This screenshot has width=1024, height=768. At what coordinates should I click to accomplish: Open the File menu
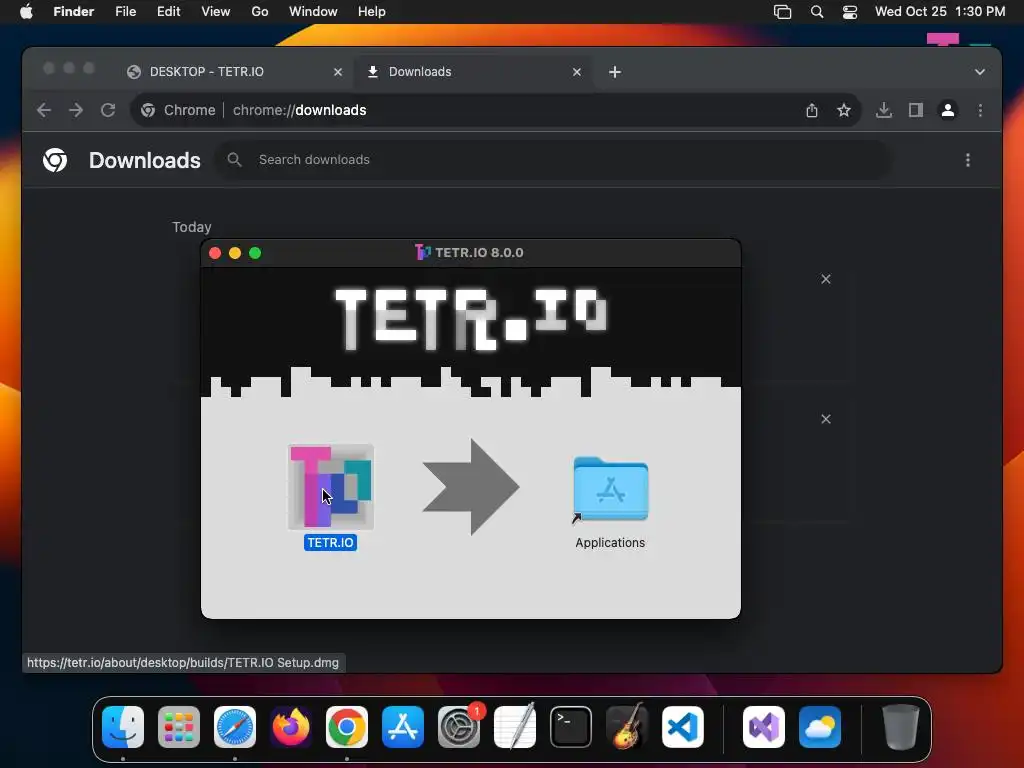(125, 12)
